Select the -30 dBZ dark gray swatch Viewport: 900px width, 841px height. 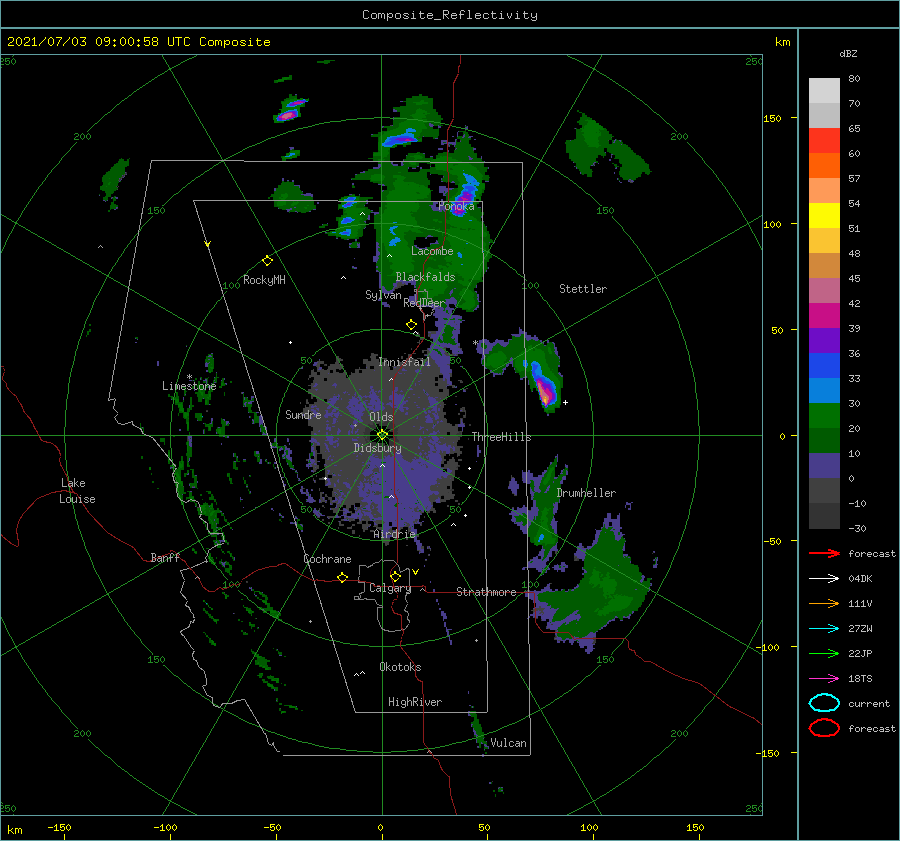[x=824, y=516]
